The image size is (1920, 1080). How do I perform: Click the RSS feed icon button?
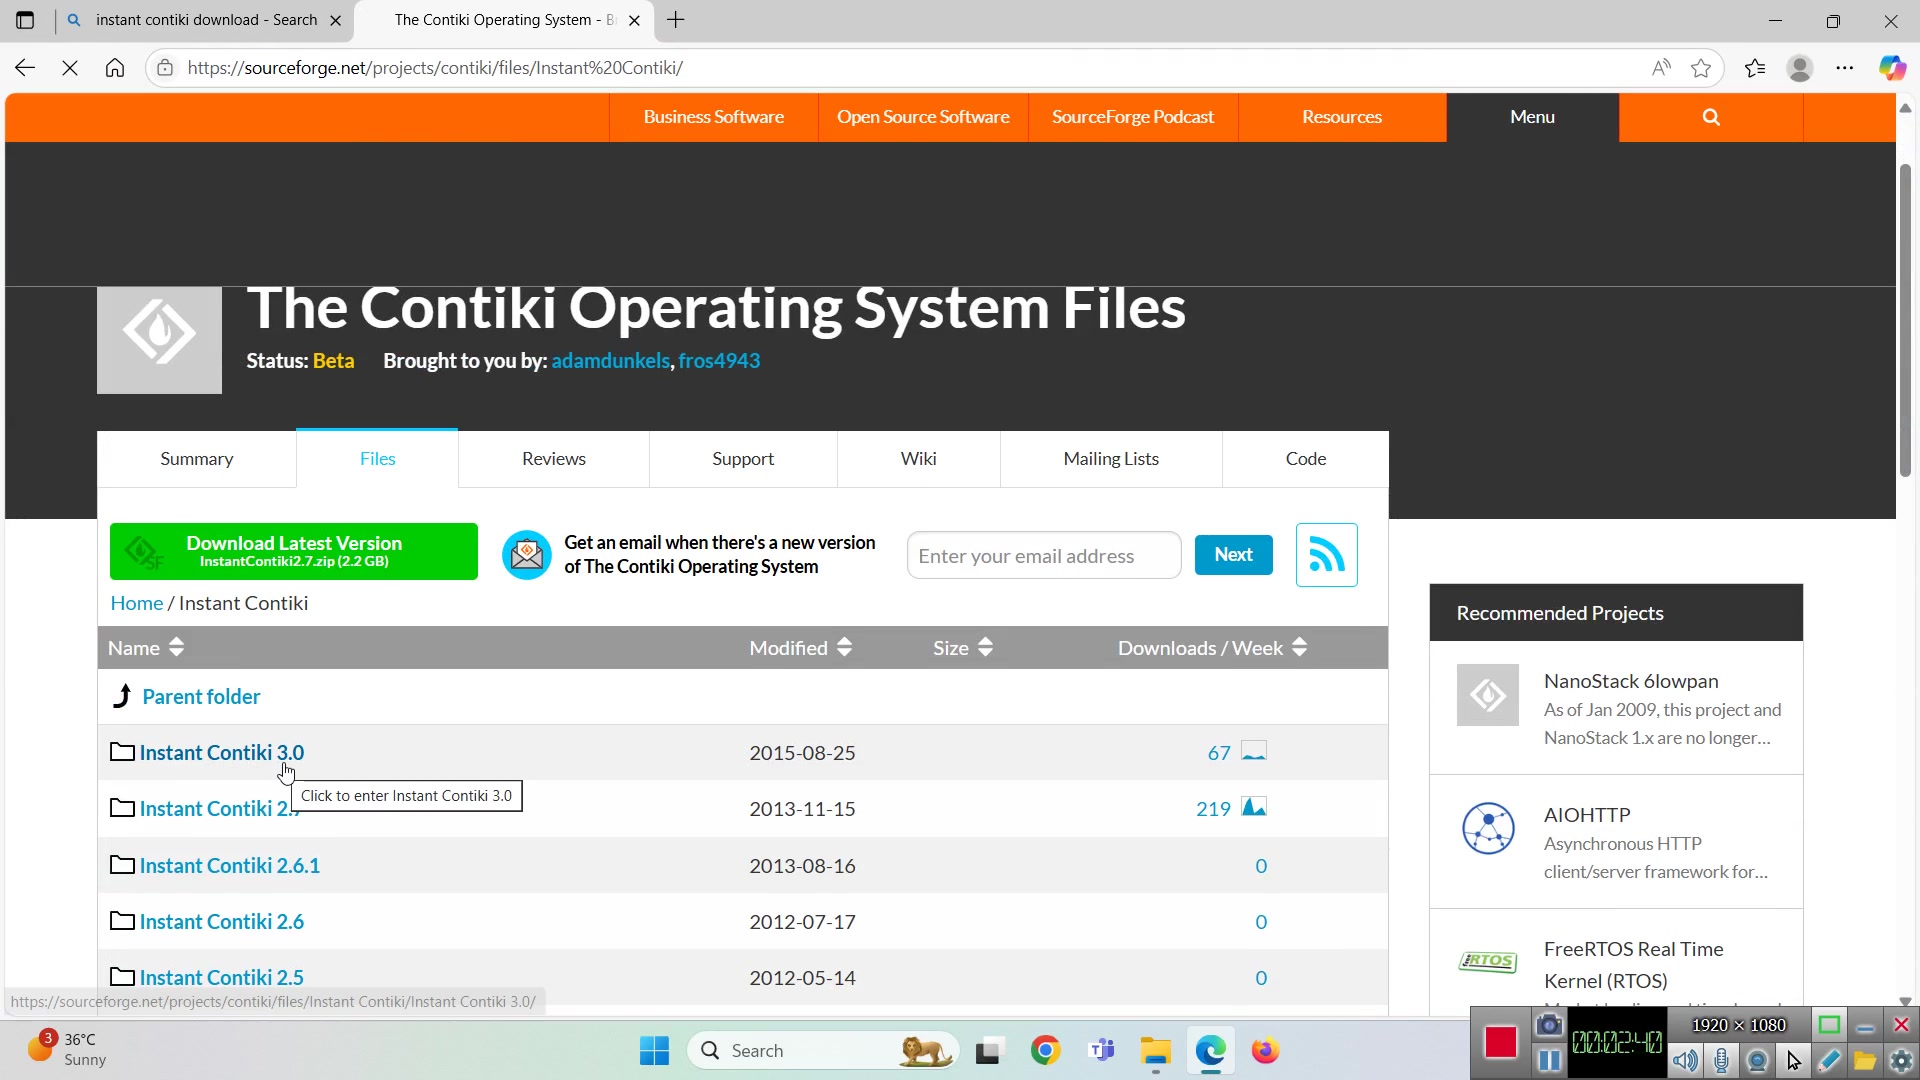pyautogui.click(x=1326, y=555)
